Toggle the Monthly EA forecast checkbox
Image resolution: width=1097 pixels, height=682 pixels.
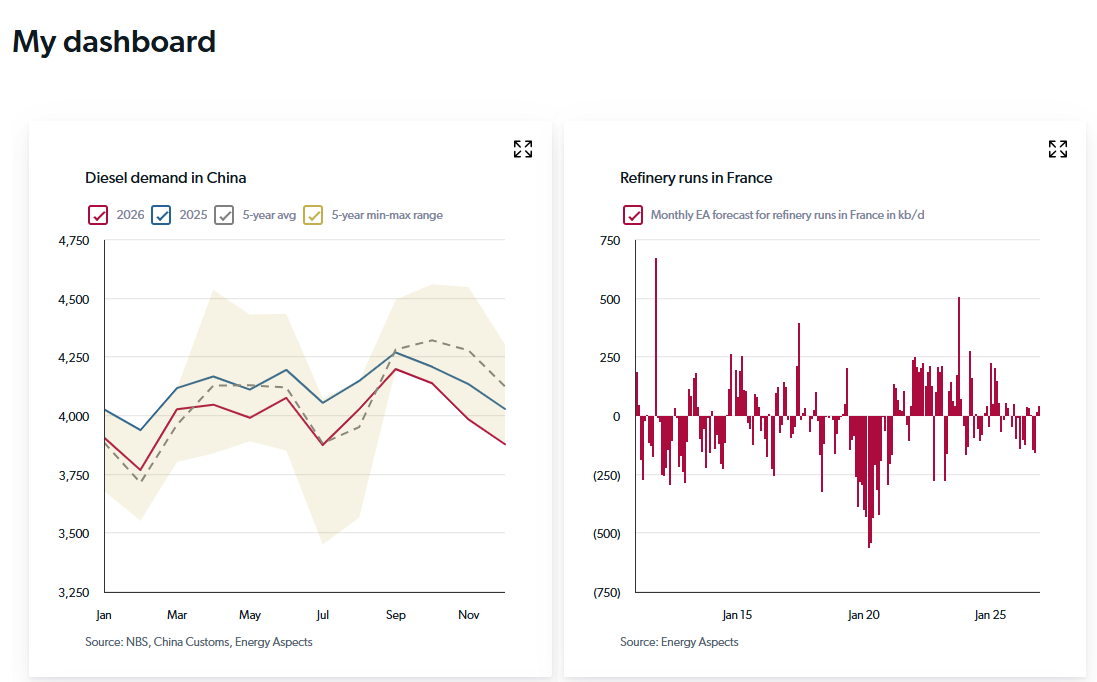[633, 215]
